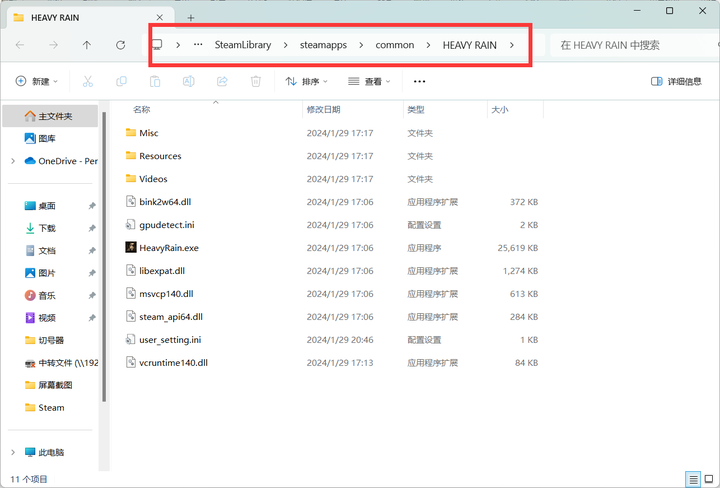Expand the chevron after the PC icon

point(178,45)
